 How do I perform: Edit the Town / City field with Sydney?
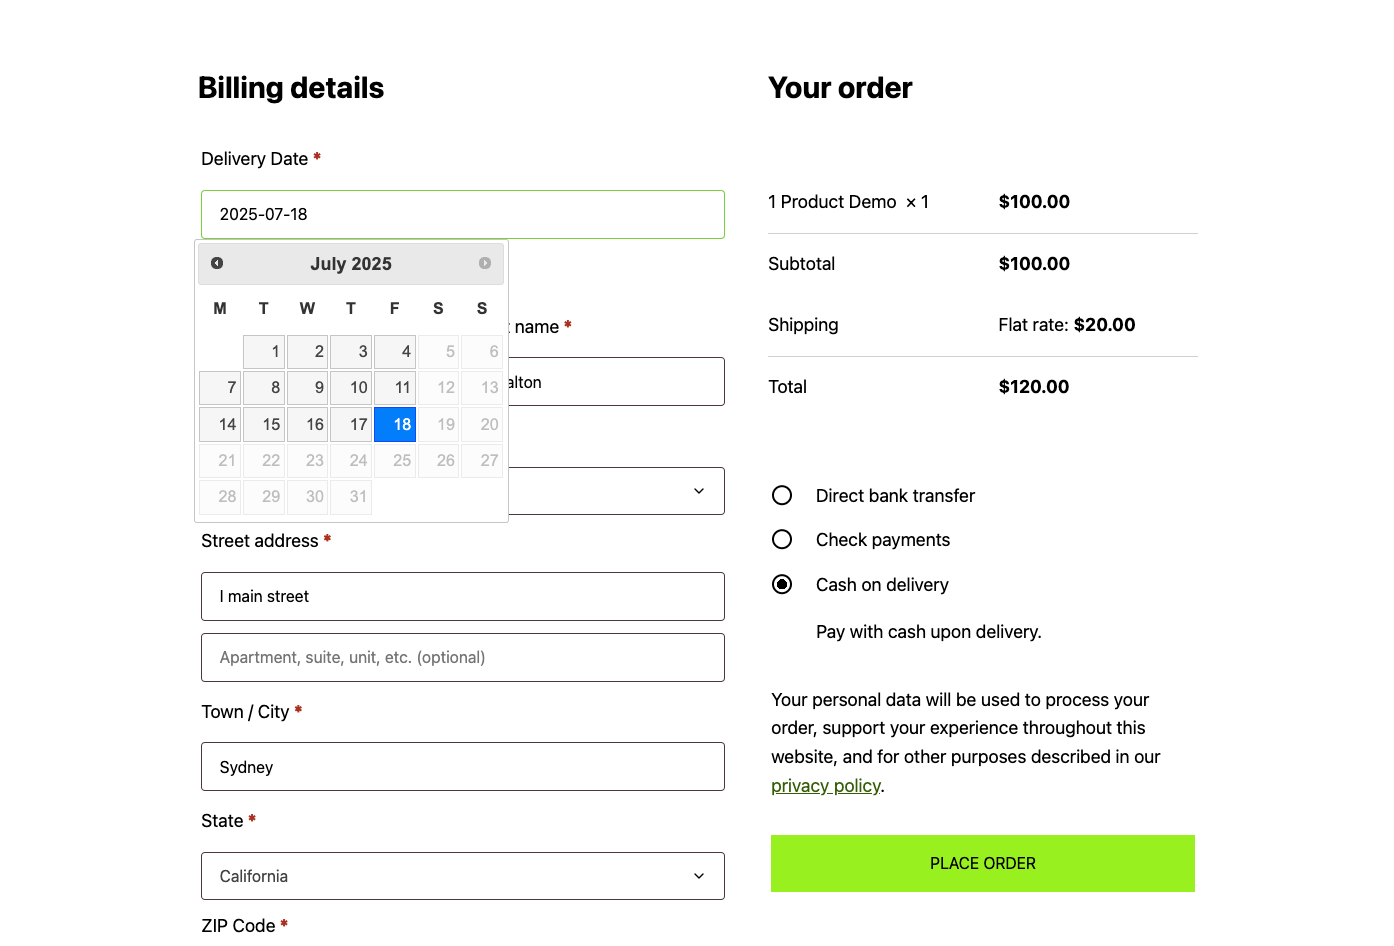pyautogui.click(x=462, y=767)
